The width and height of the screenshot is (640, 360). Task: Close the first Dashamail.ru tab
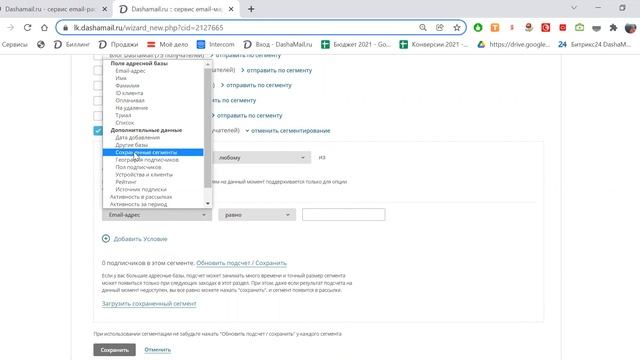click(104, 9)
